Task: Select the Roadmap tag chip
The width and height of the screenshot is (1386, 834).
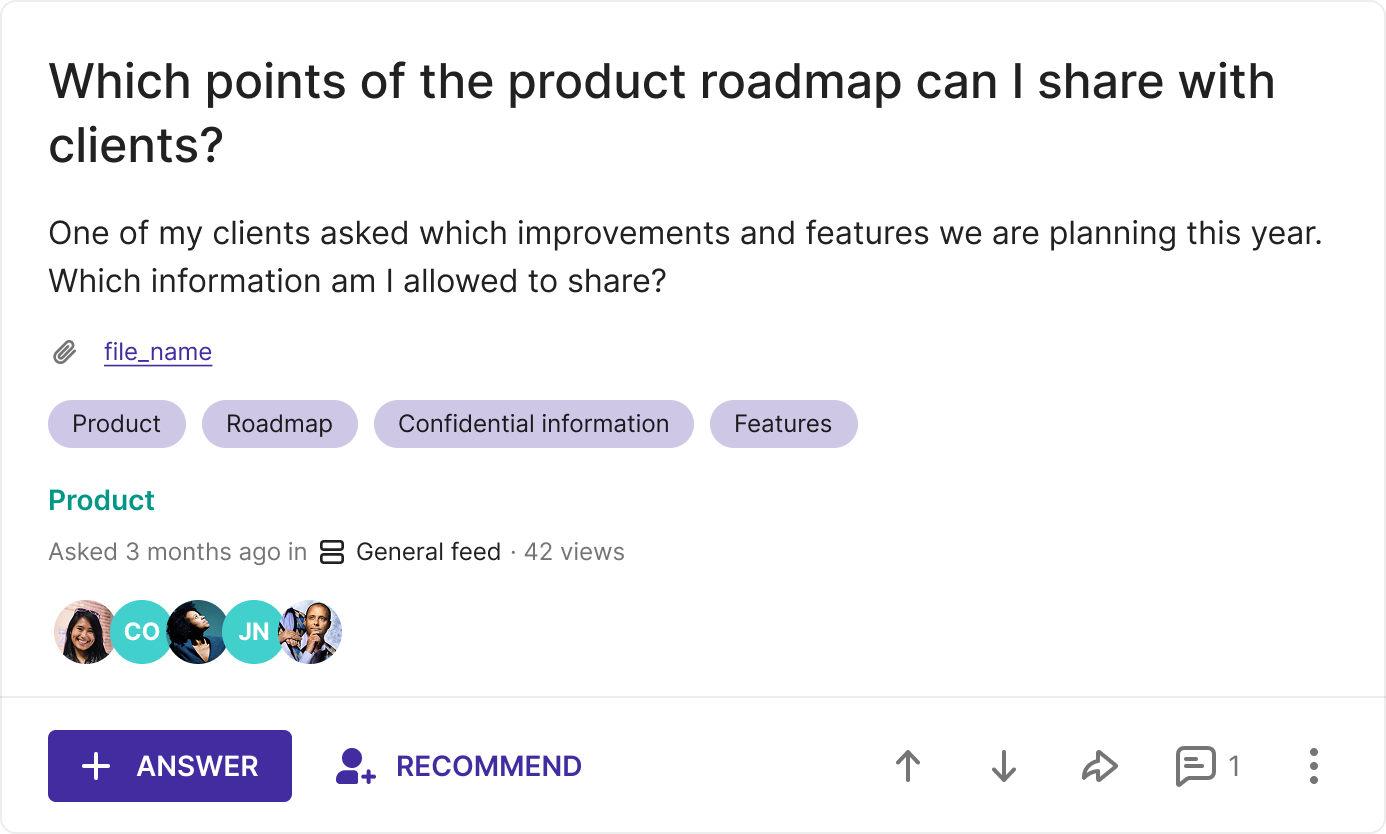Action: [279, 424]
